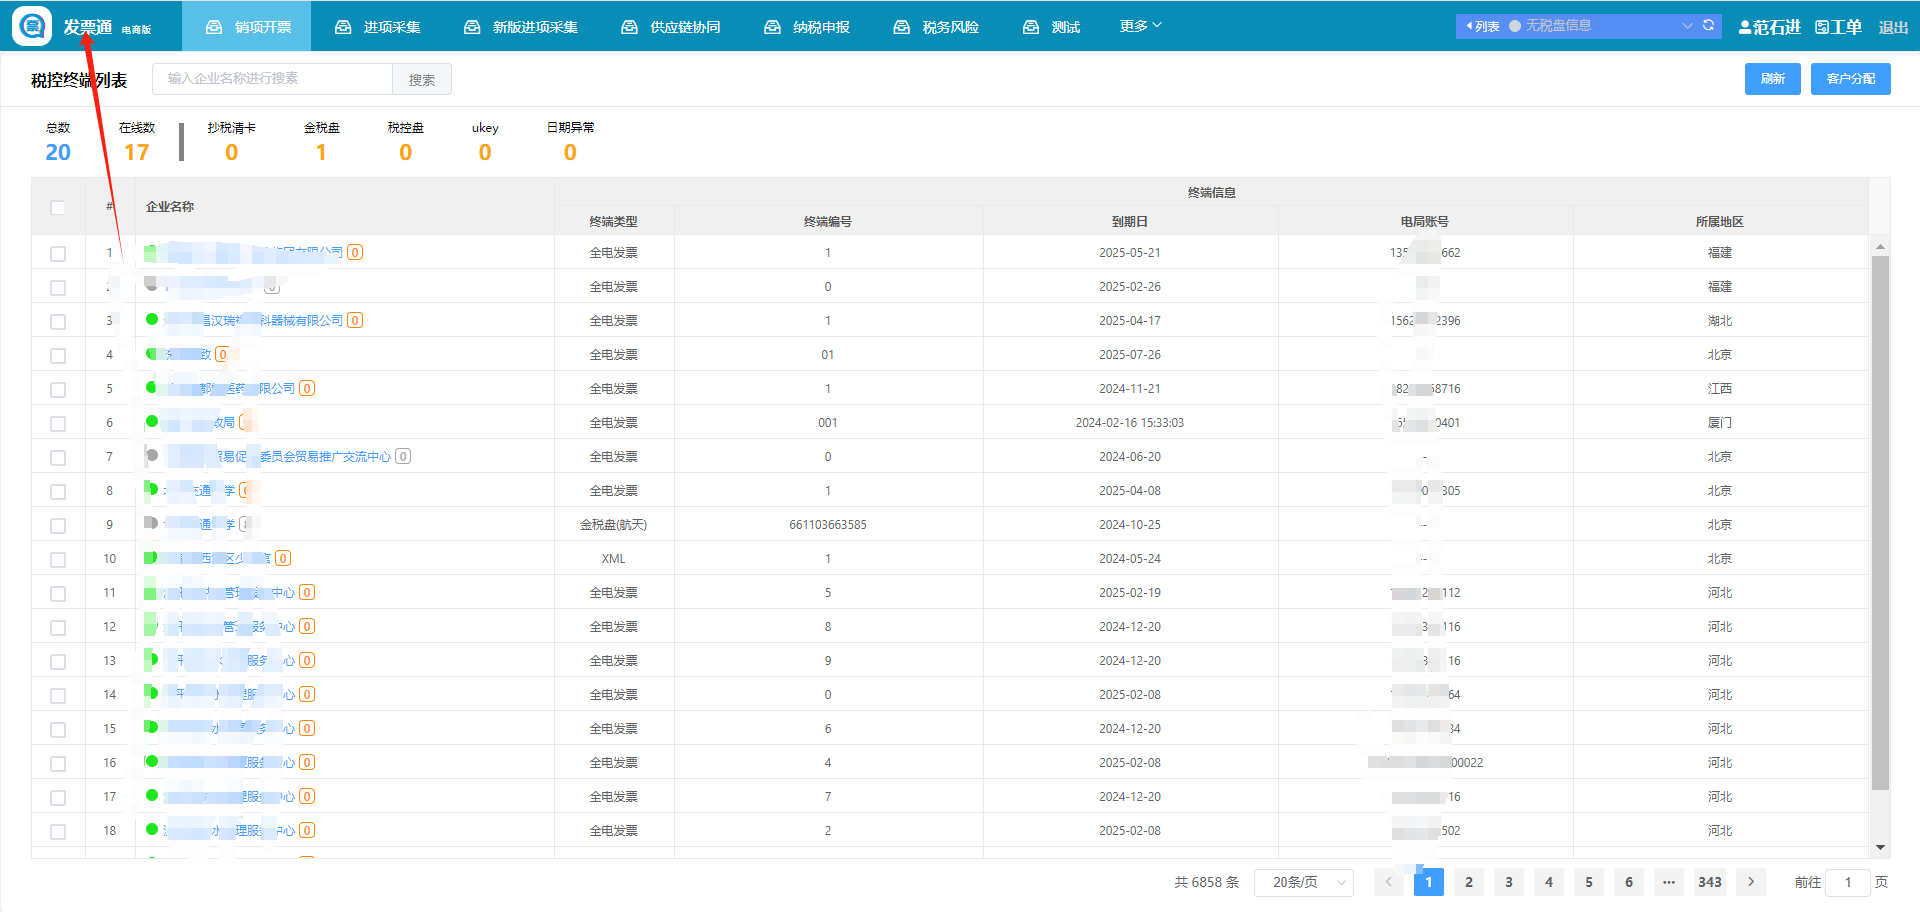
Task: Toggle the select-all checkbox in table header
Action: [x=58, y=207]
